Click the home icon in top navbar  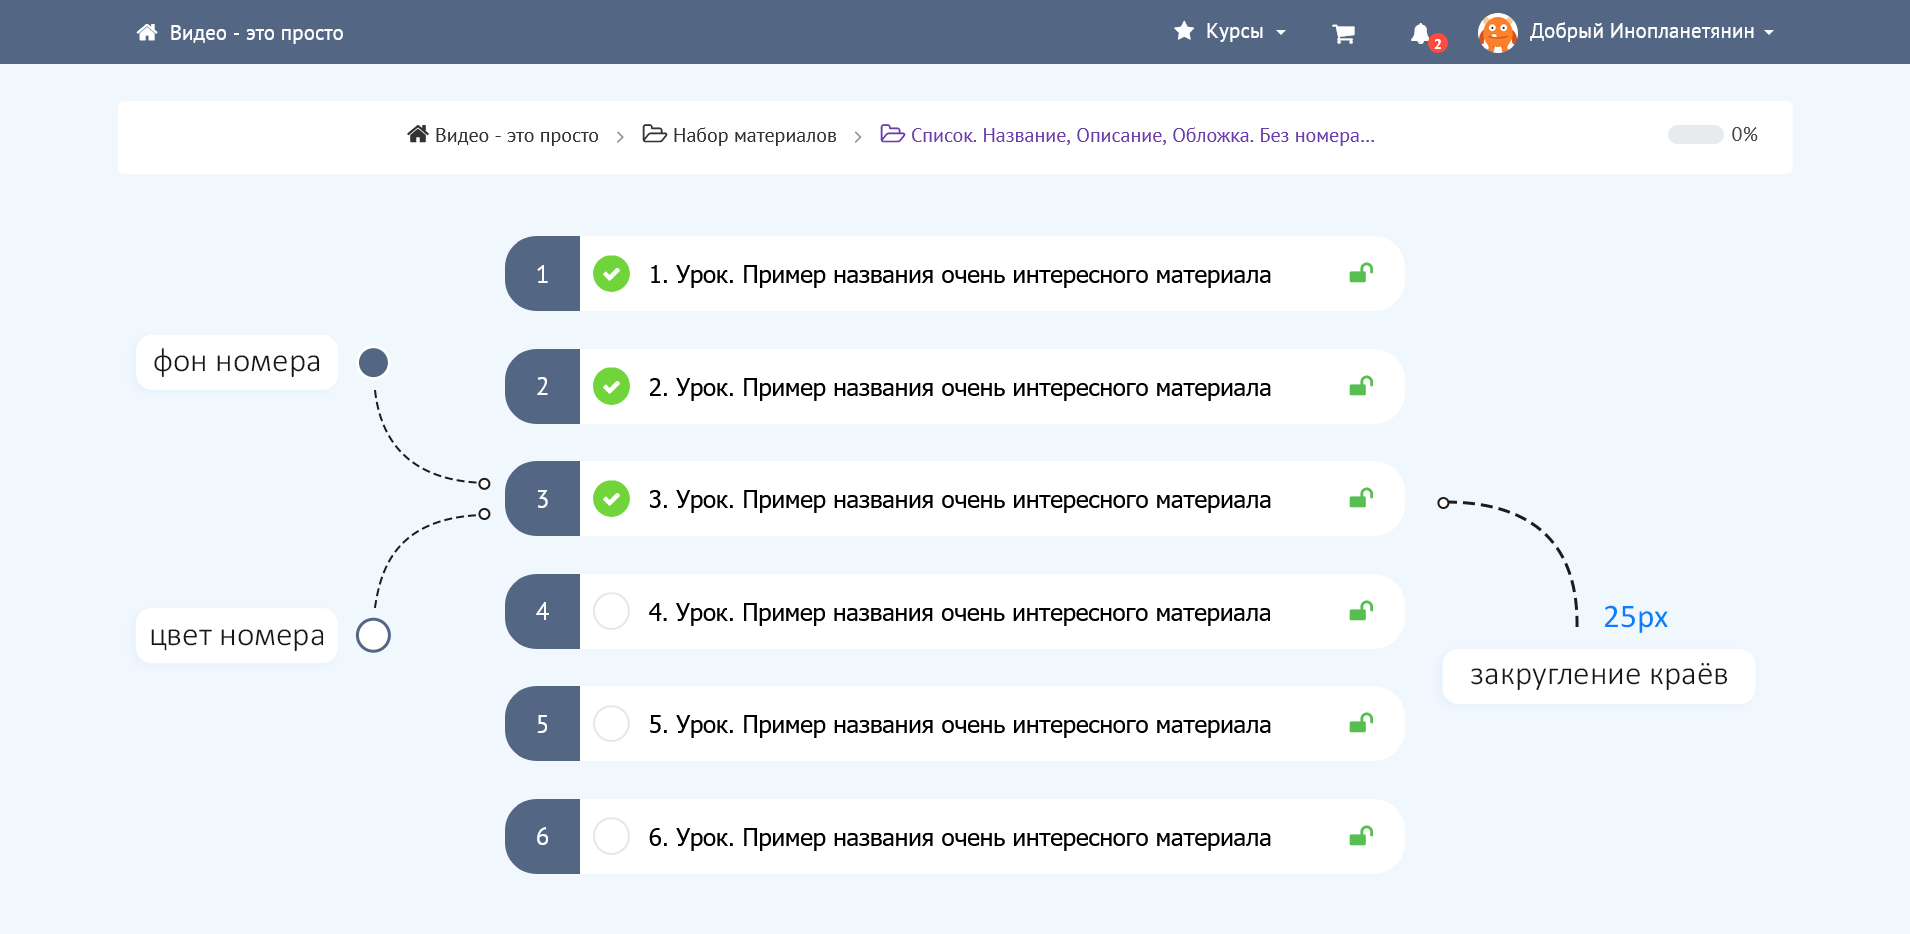[x=147, y=32]
